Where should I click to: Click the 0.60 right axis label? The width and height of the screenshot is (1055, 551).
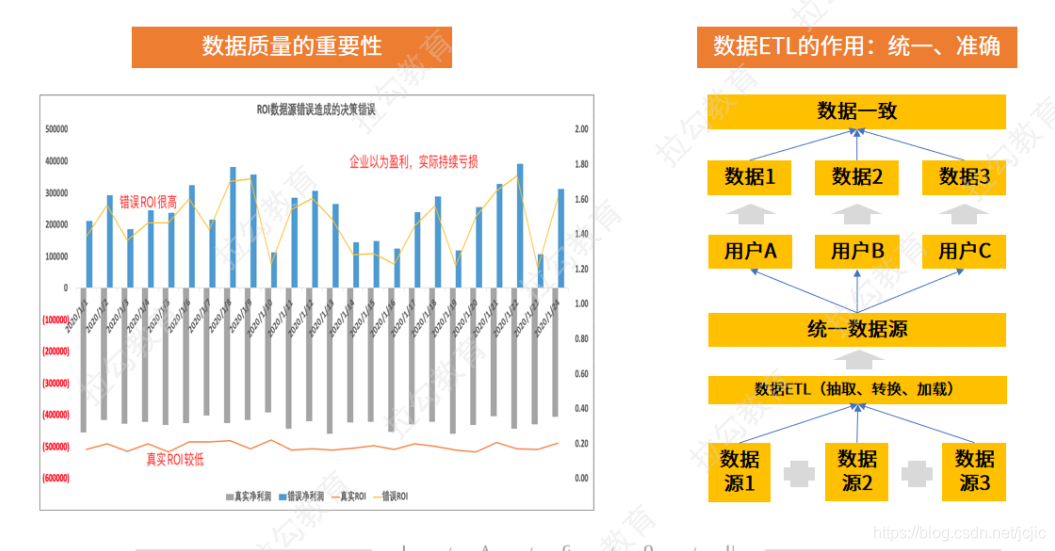pos(581,374)
